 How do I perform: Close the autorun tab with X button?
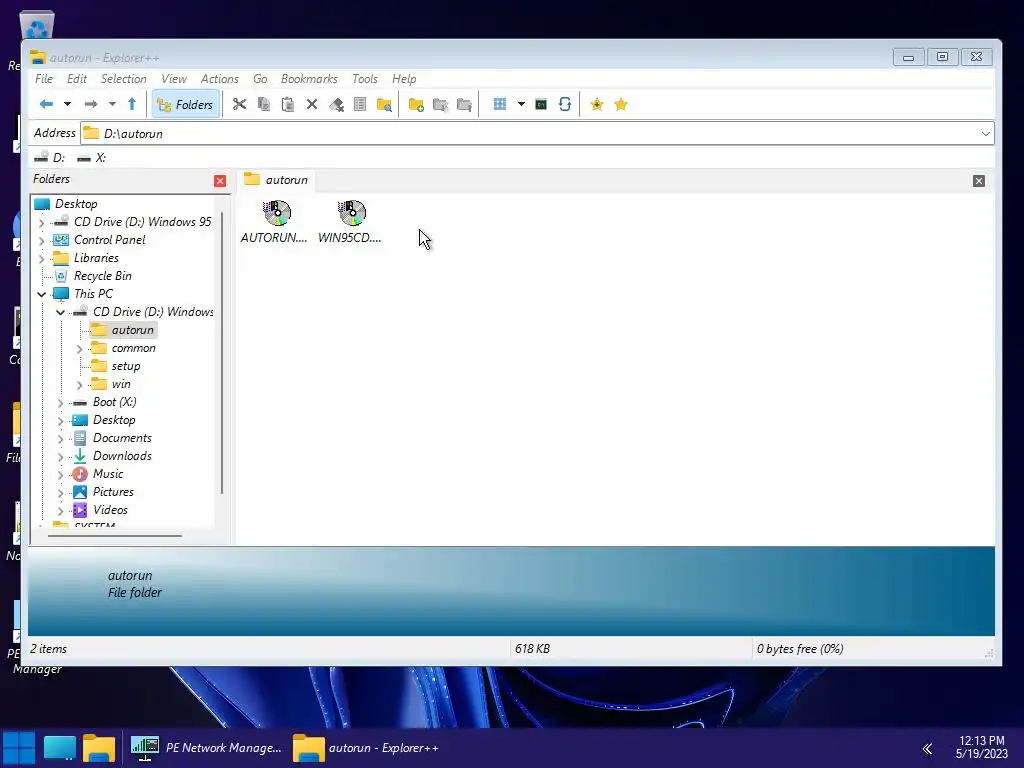click(x=978, y=181)
